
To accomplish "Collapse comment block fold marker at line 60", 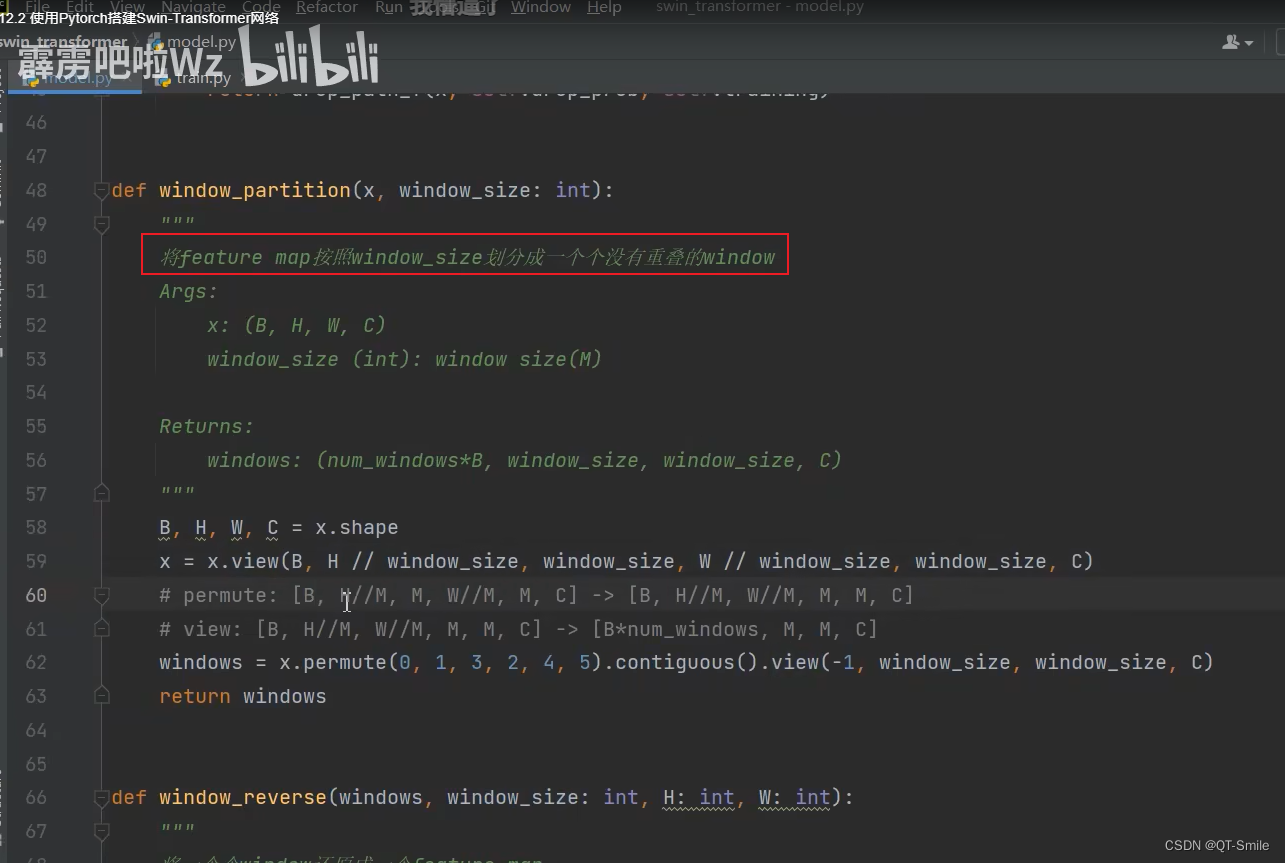I will 101,595.
